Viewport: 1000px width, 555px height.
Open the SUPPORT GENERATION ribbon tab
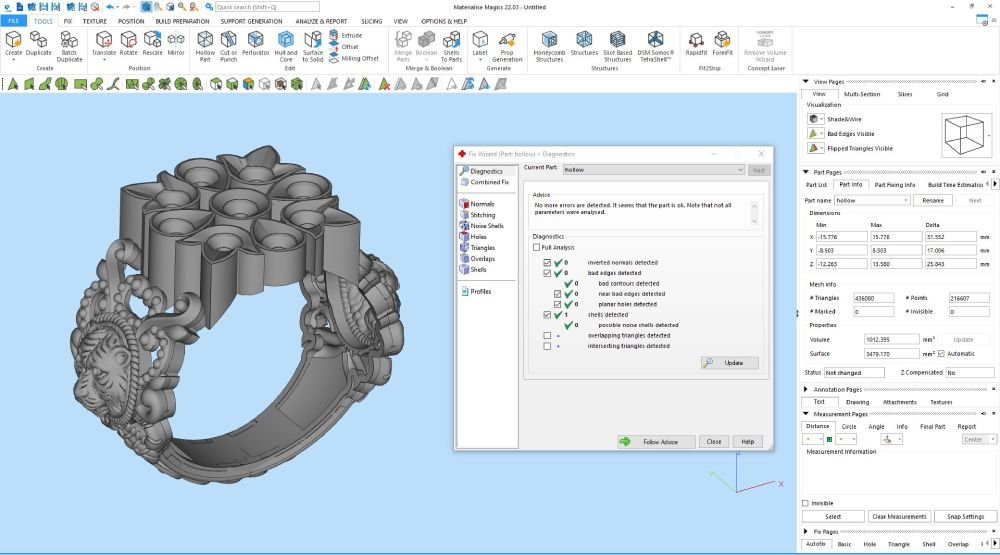[x=251, y=21]
